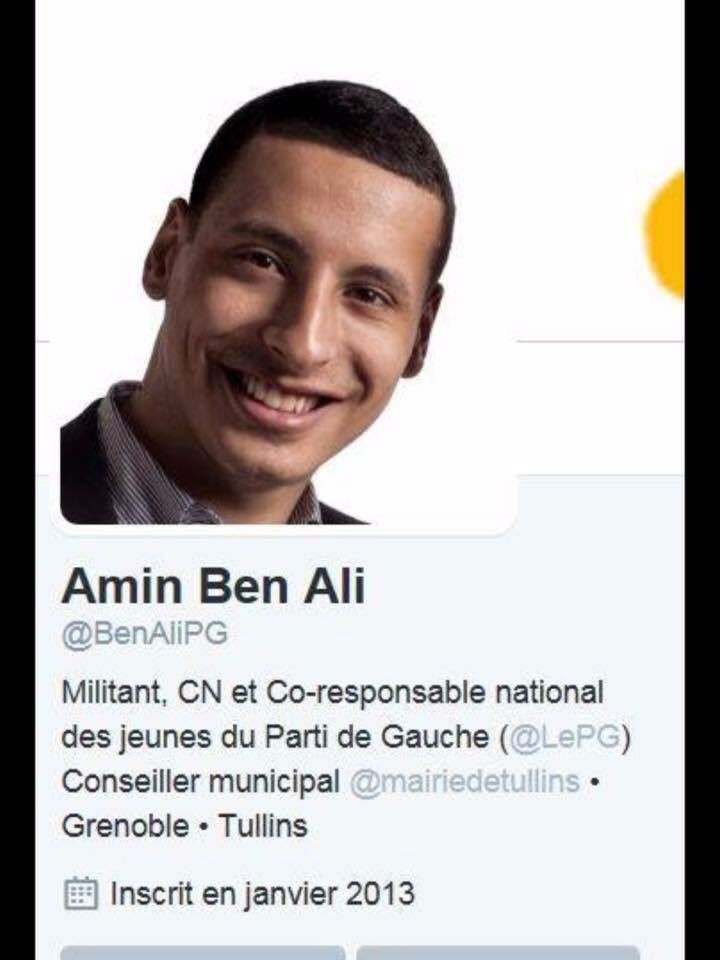Open the @BenAliPG handle
The width and height of the screenshot is (720, 960).
144,633
